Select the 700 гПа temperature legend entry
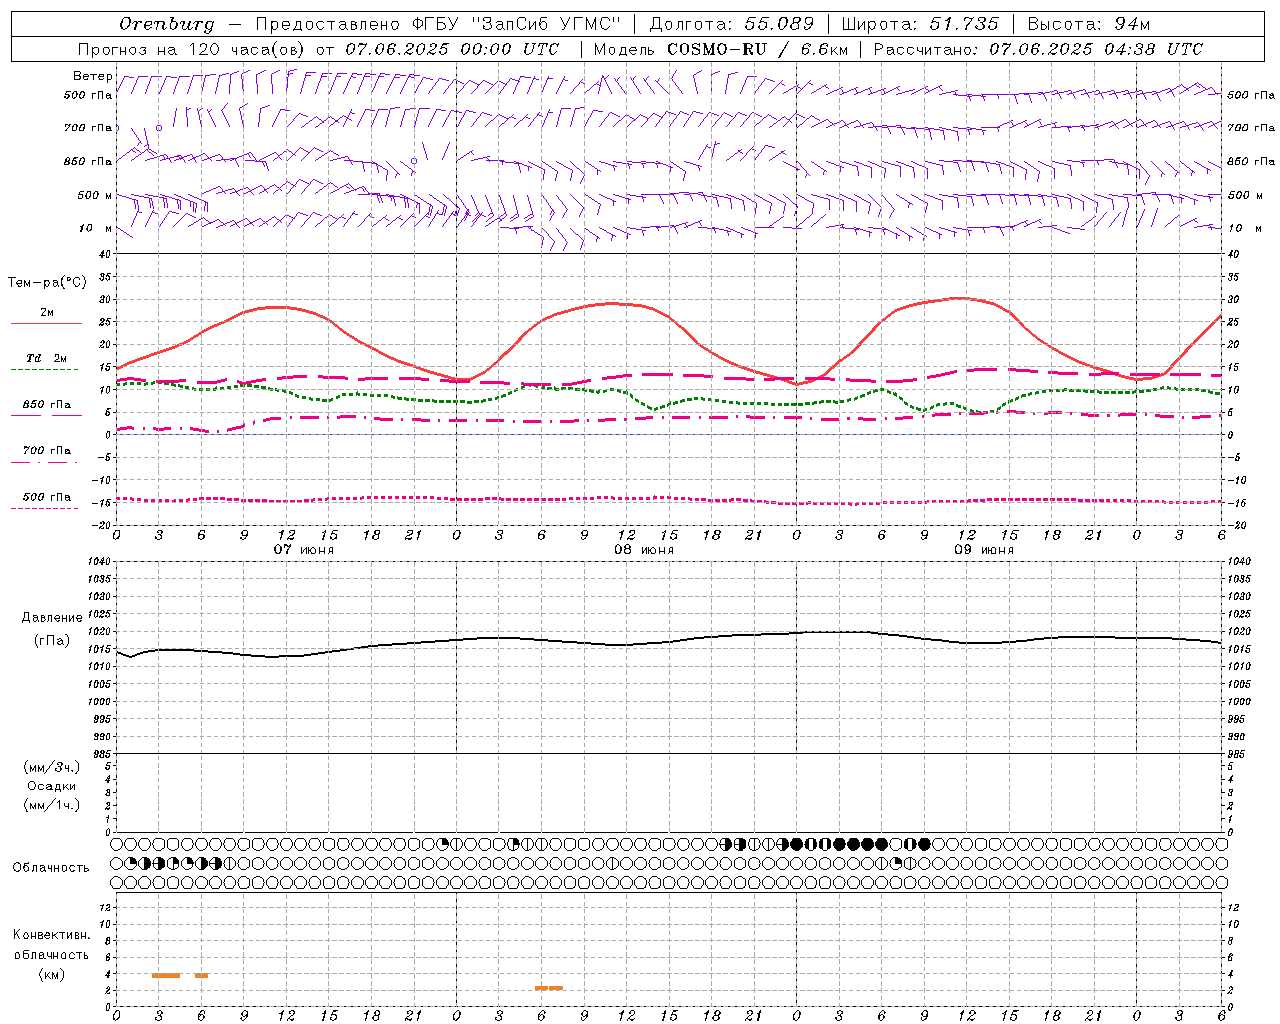The image size is (1280, 1024). 47,451
